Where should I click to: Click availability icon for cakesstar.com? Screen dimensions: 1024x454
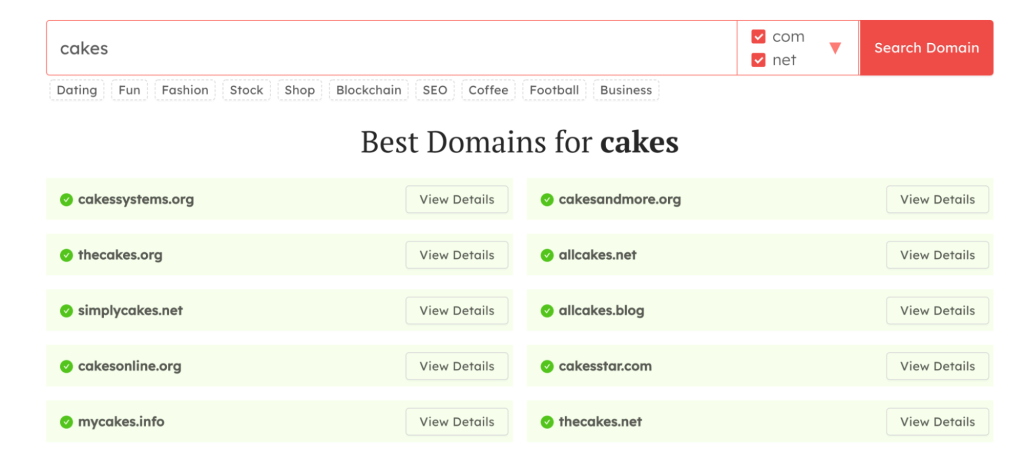pyautogui.click(x=547, y=366)
